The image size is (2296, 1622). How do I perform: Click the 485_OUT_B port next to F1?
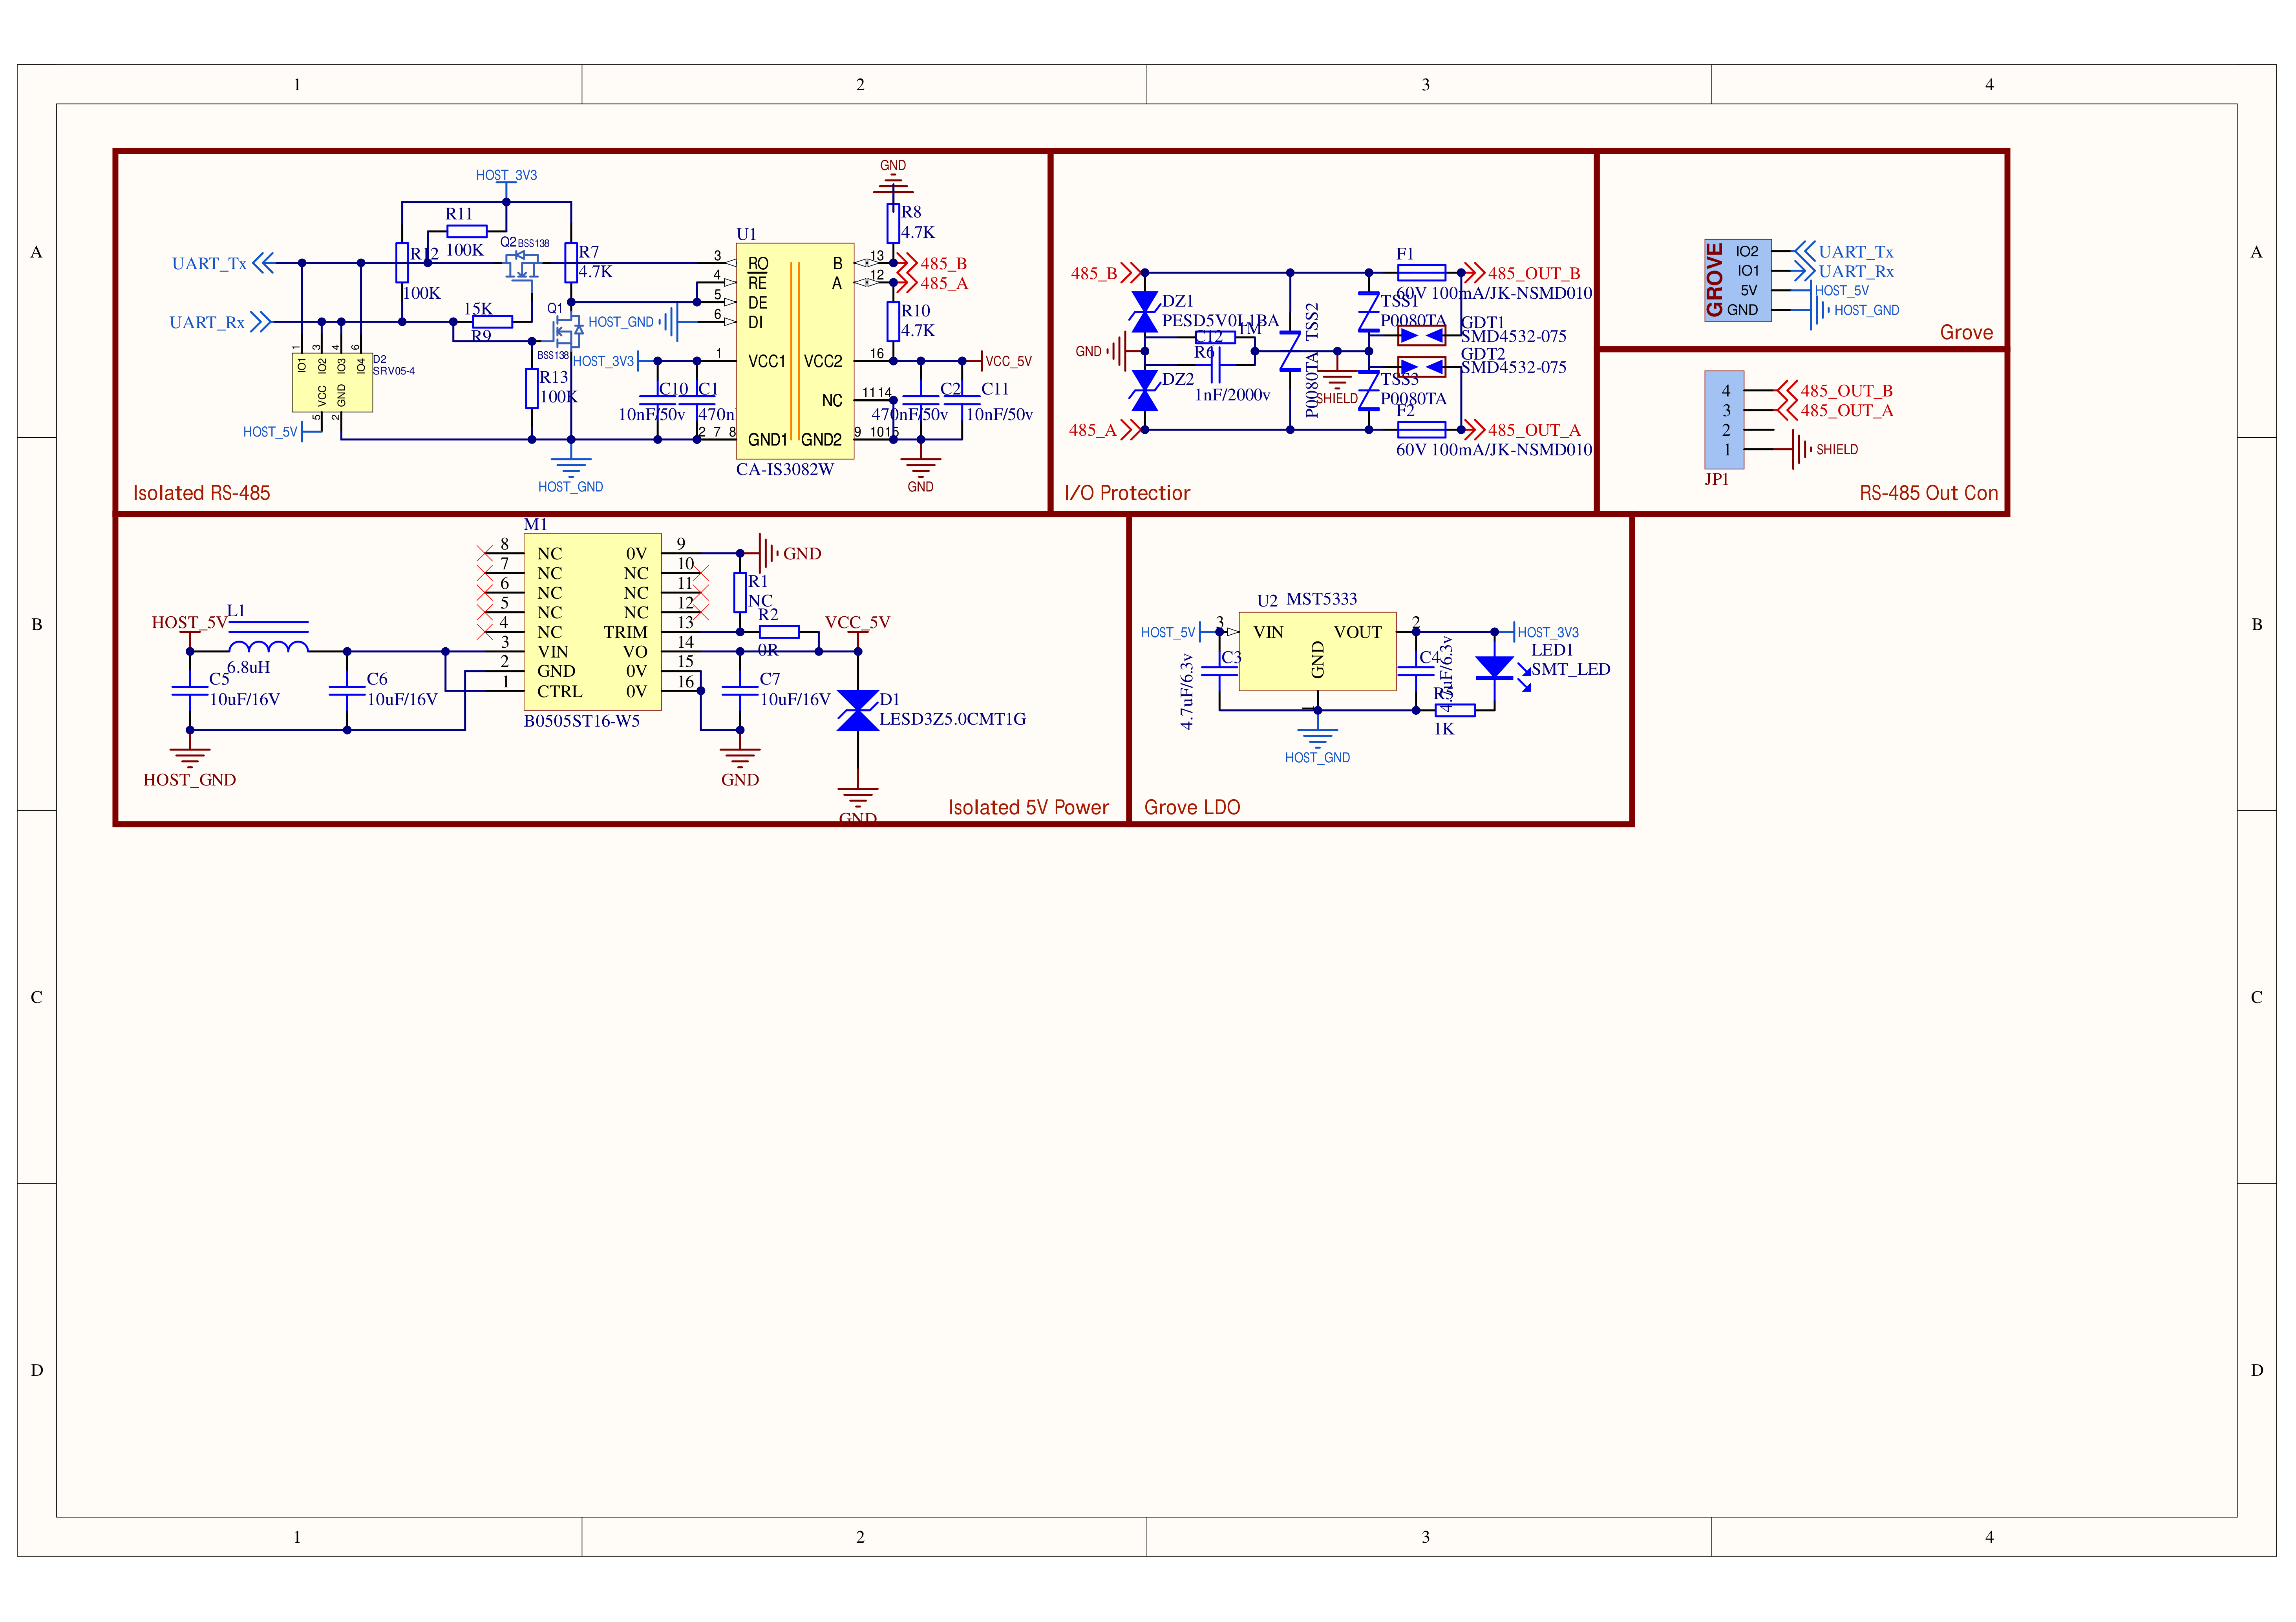click(x=1522, y=273)
